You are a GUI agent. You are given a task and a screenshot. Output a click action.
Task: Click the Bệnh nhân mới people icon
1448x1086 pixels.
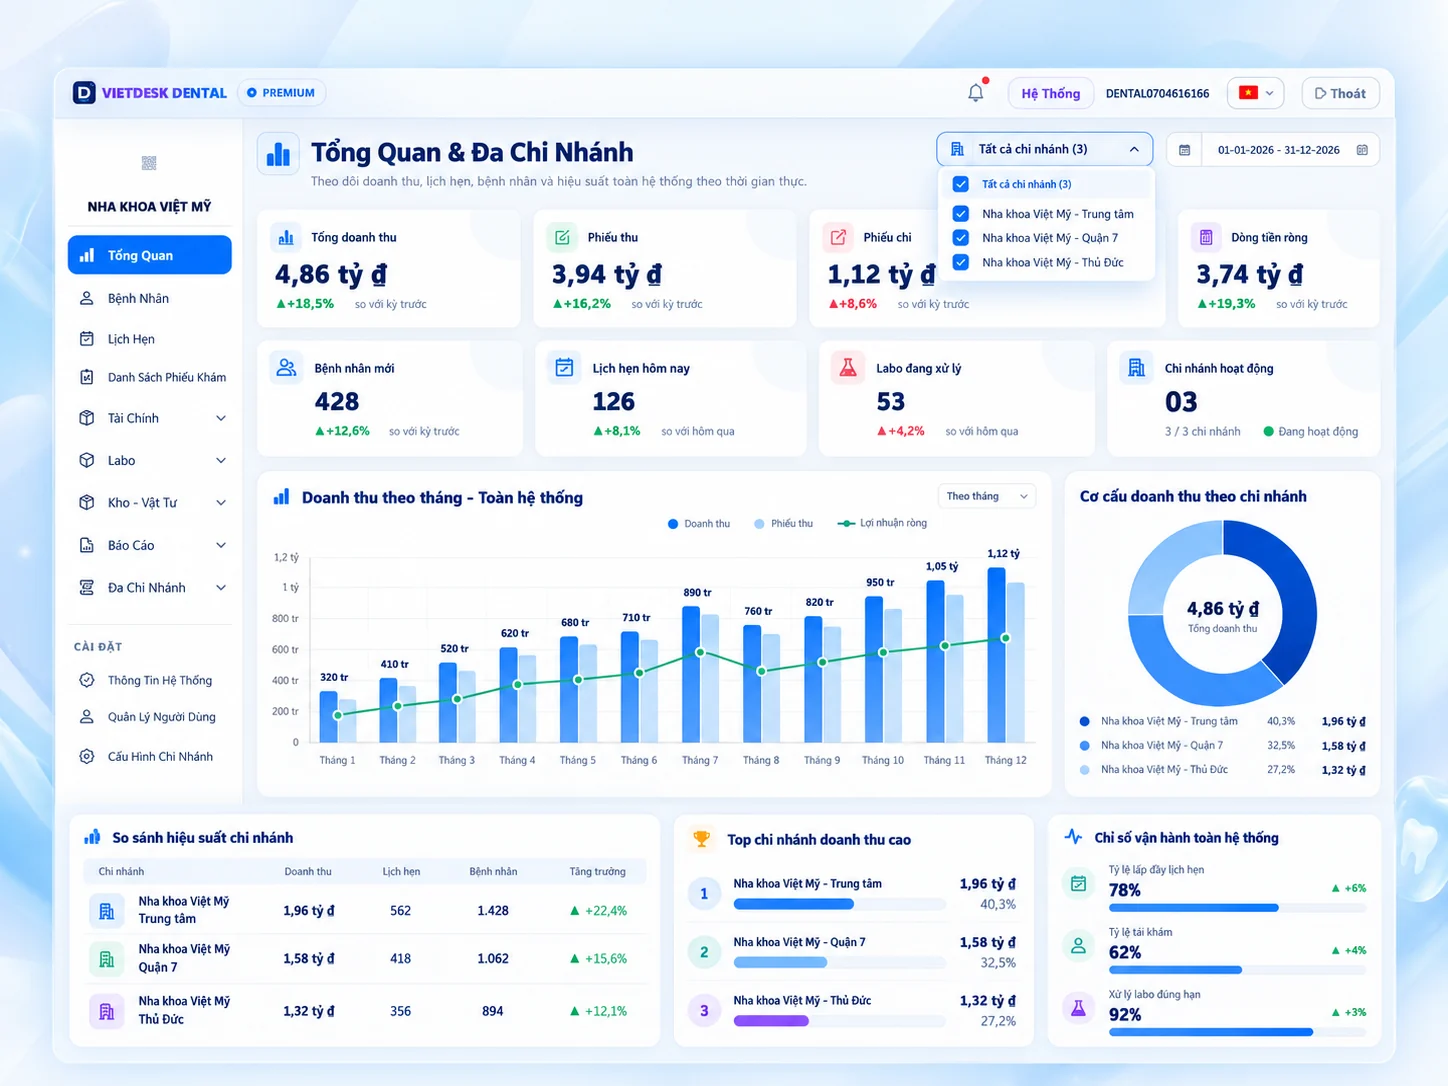(x=287, y=367)
